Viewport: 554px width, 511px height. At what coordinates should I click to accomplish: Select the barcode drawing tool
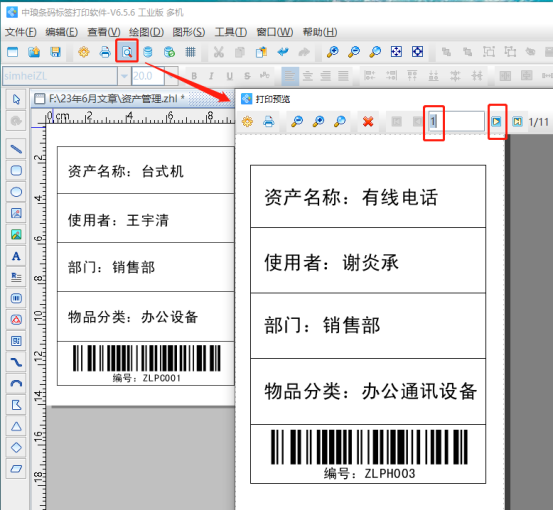pyautogui.click(x=16, y=298)
